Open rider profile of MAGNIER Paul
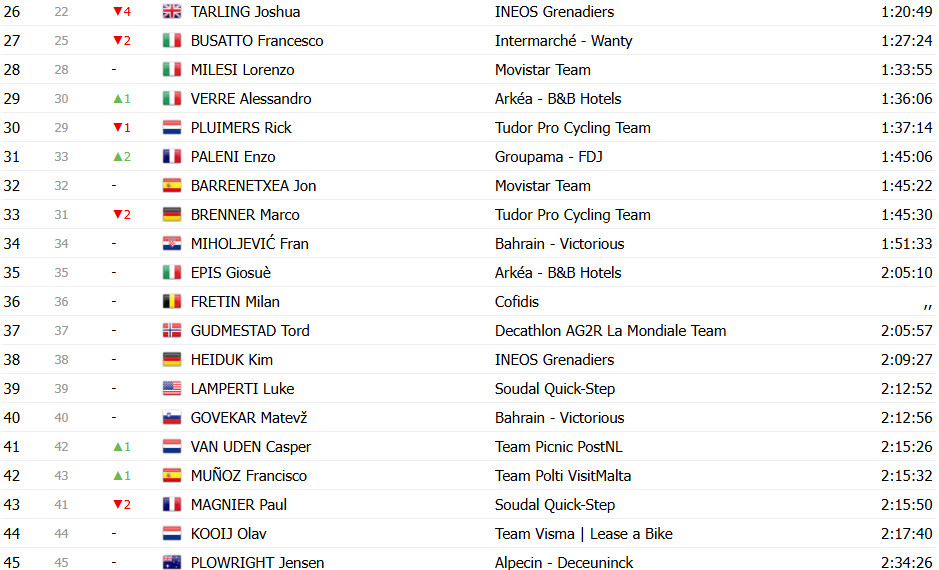The height and width of the screenshot is (570, 939). pos(238,505)
